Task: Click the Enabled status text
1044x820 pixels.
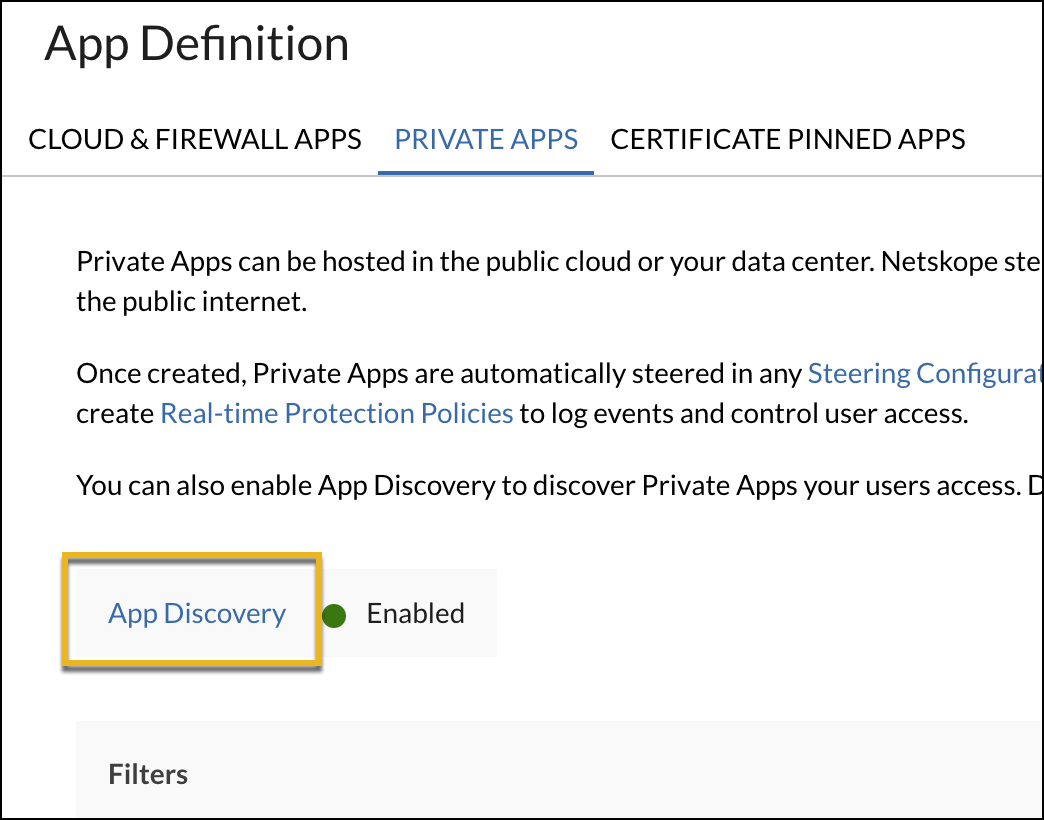Action: point(415,613)
